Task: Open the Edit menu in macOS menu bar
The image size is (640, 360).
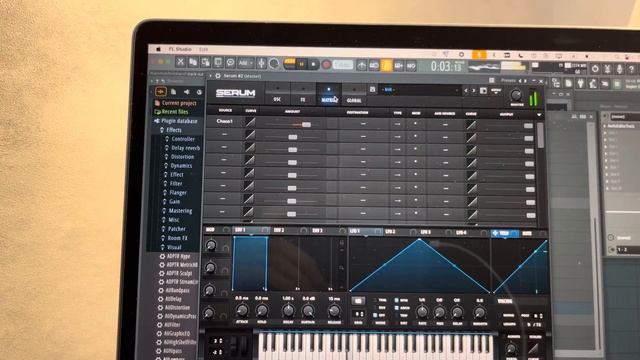Action: click(x=204, y=49)
